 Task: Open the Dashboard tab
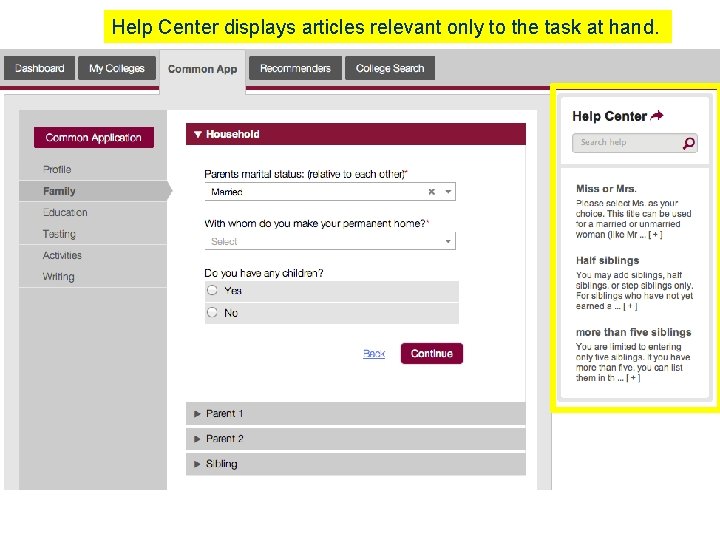pos(39,68)
